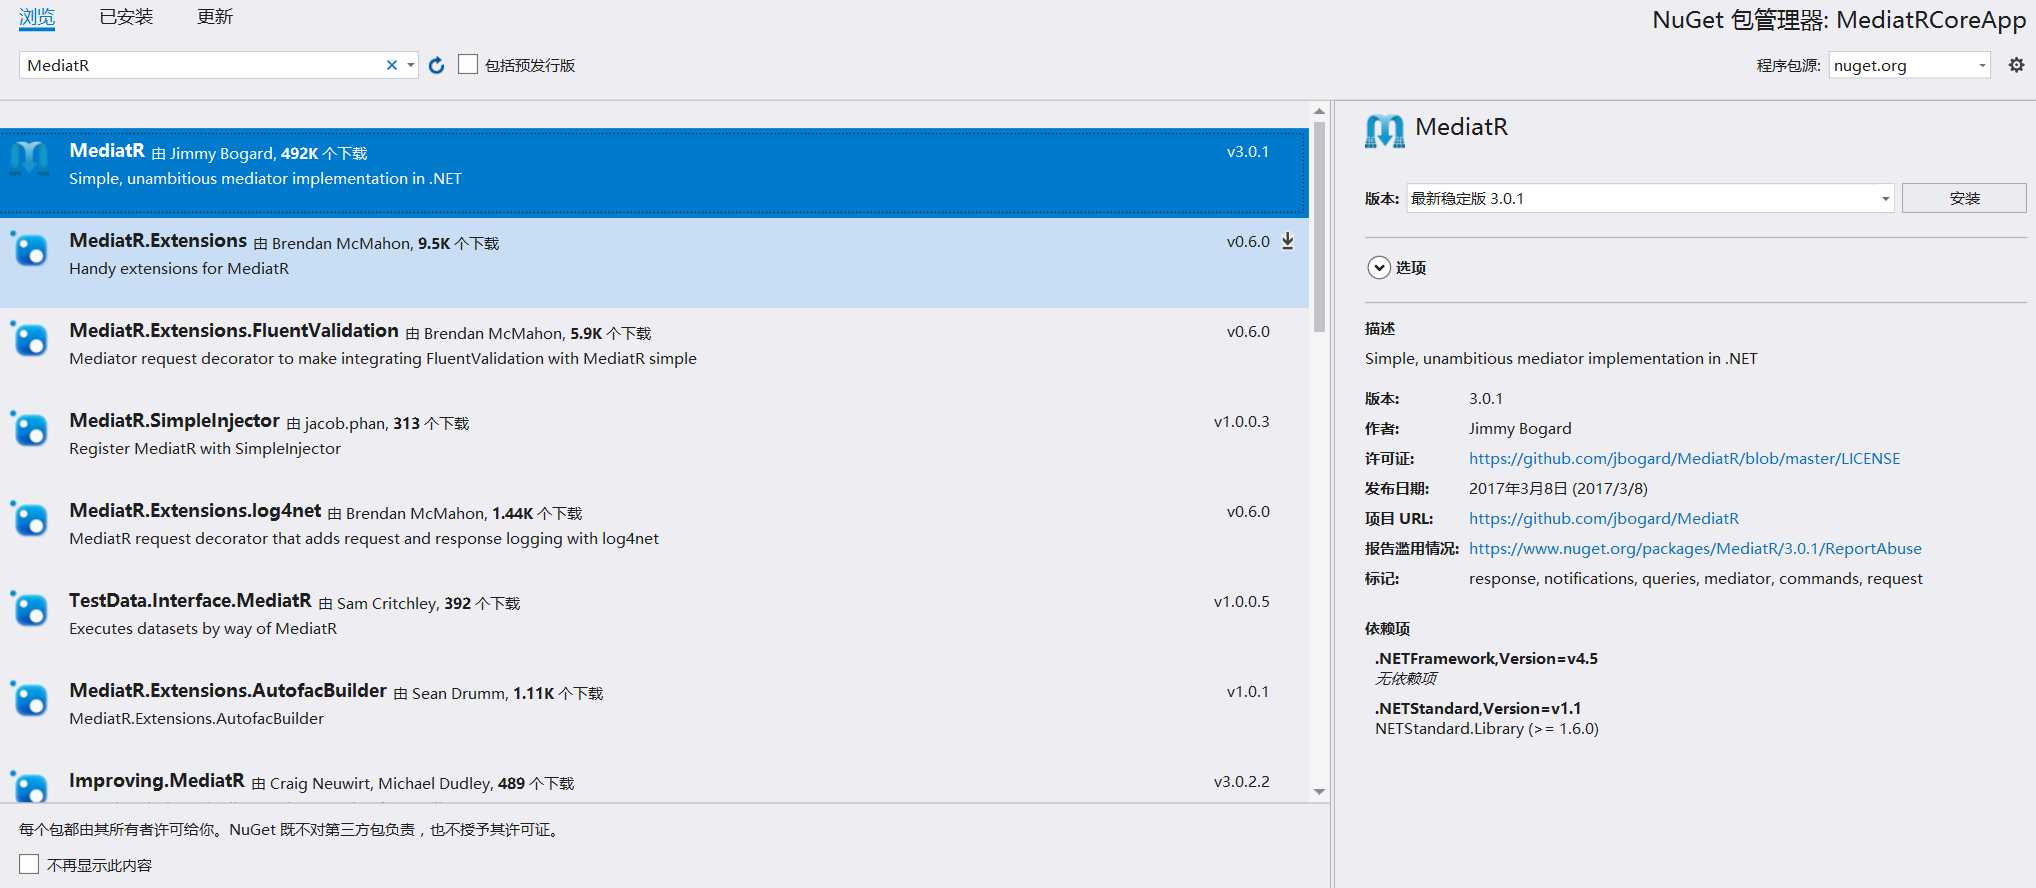Click the Improving.MediatR package icon
Viewport: 2036px width, 888px height.
click(29, 786)
